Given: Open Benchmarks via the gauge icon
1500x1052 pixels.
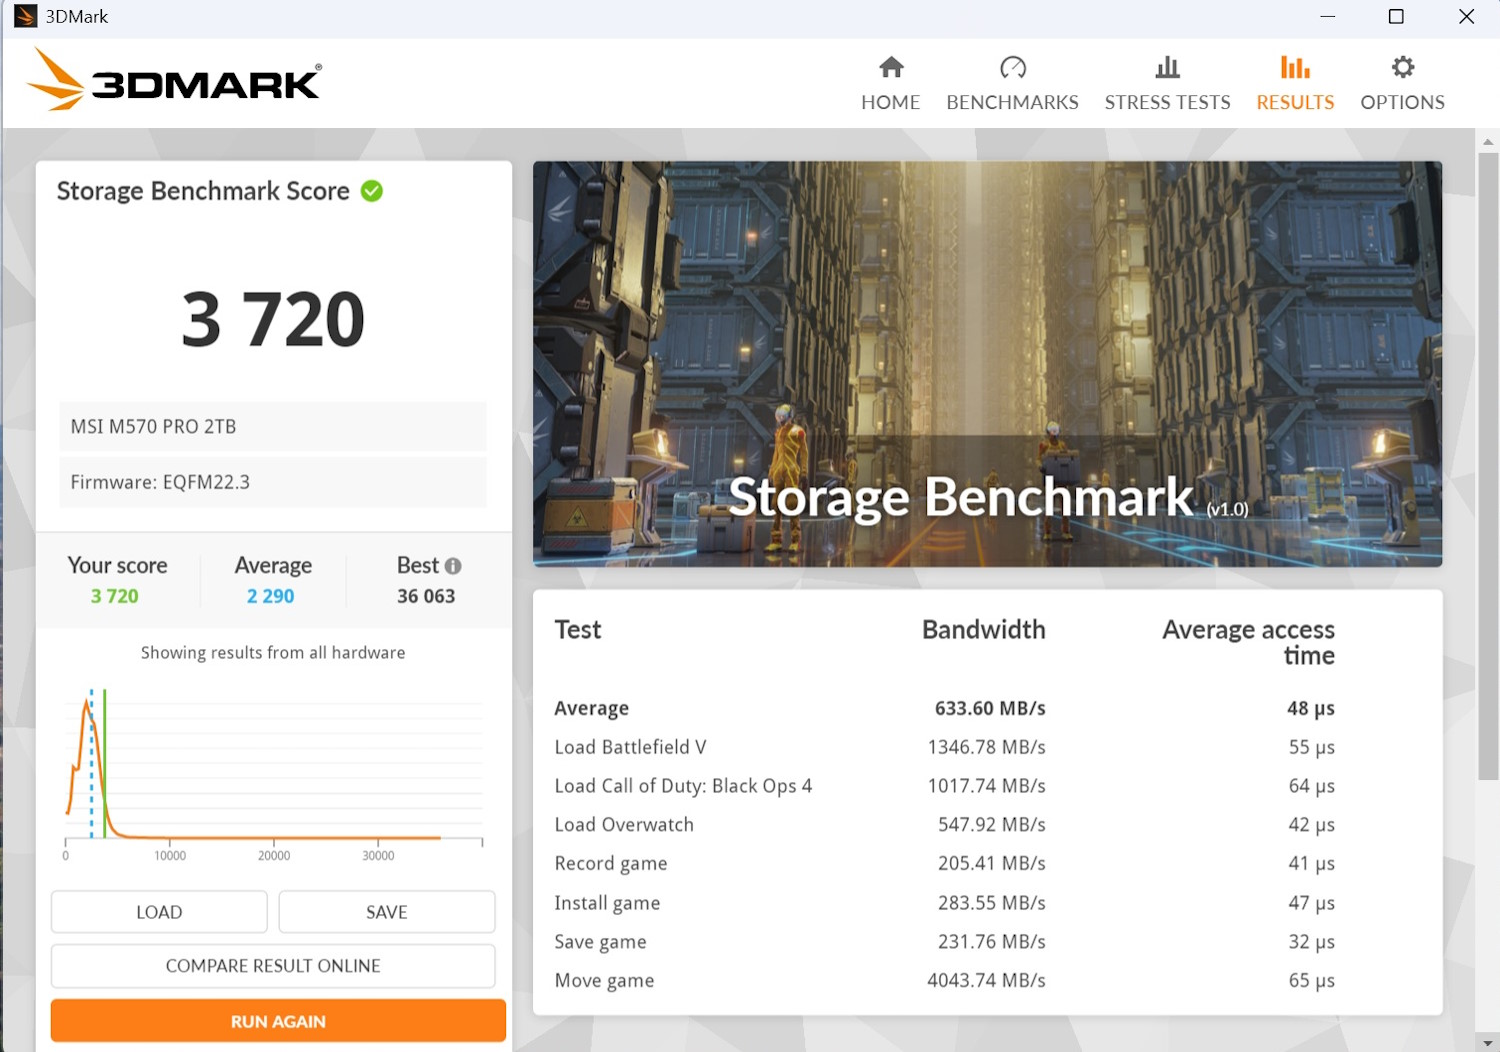Looking at the screenshot, I should pyautogui.click(x=1012, y=67).
